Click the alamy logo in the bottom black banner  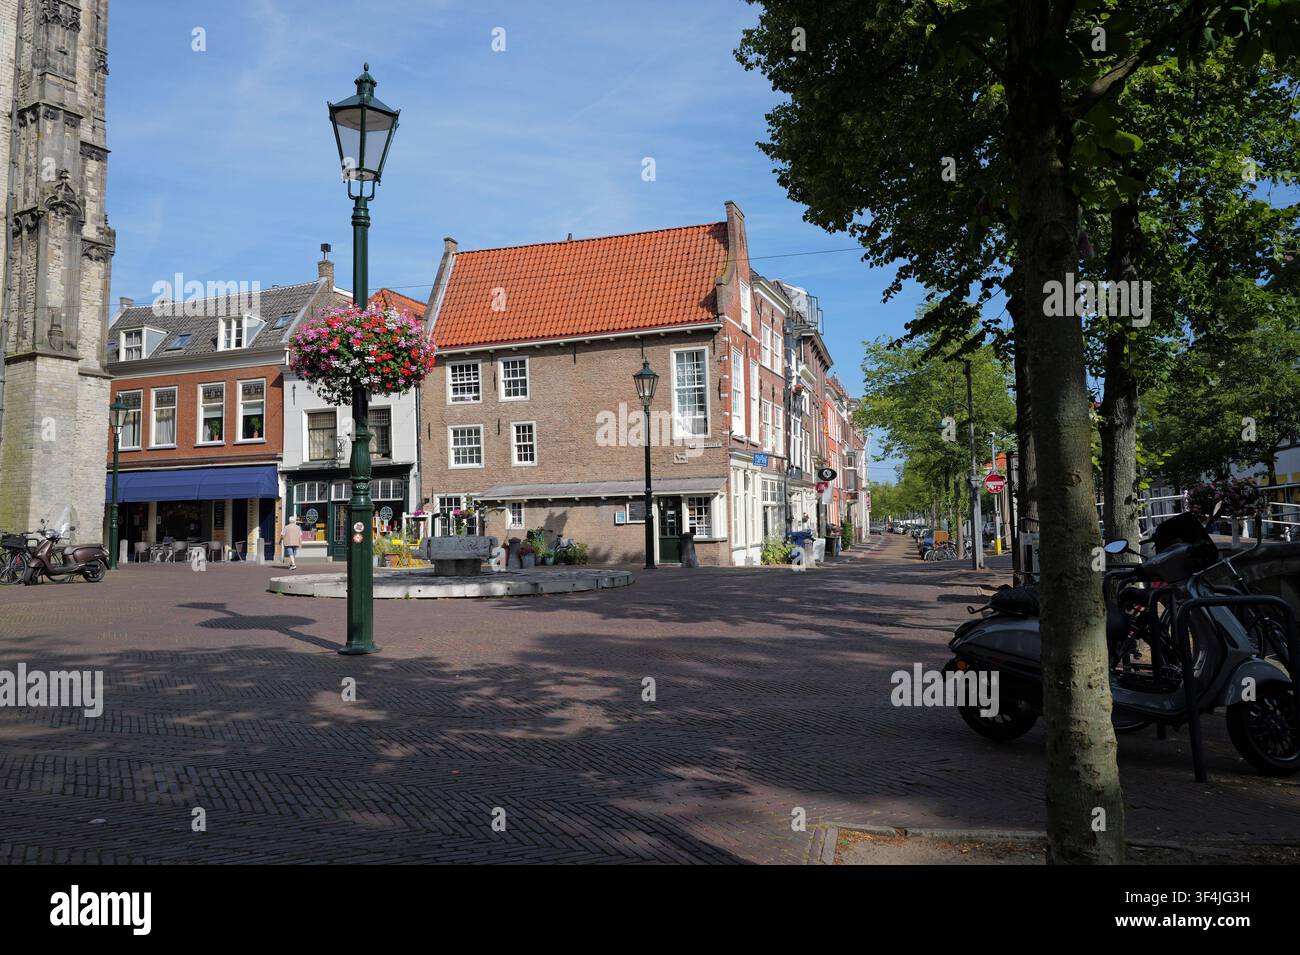tap(101, 909)
